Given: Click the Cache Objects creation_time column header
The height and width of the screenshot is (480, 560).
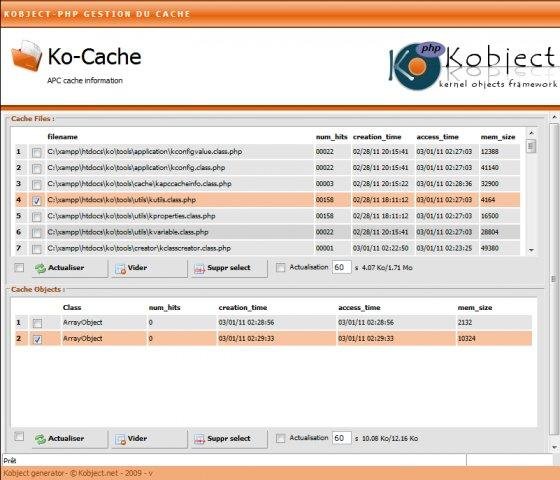Looking at the screenshot, I should coord(242,308).
